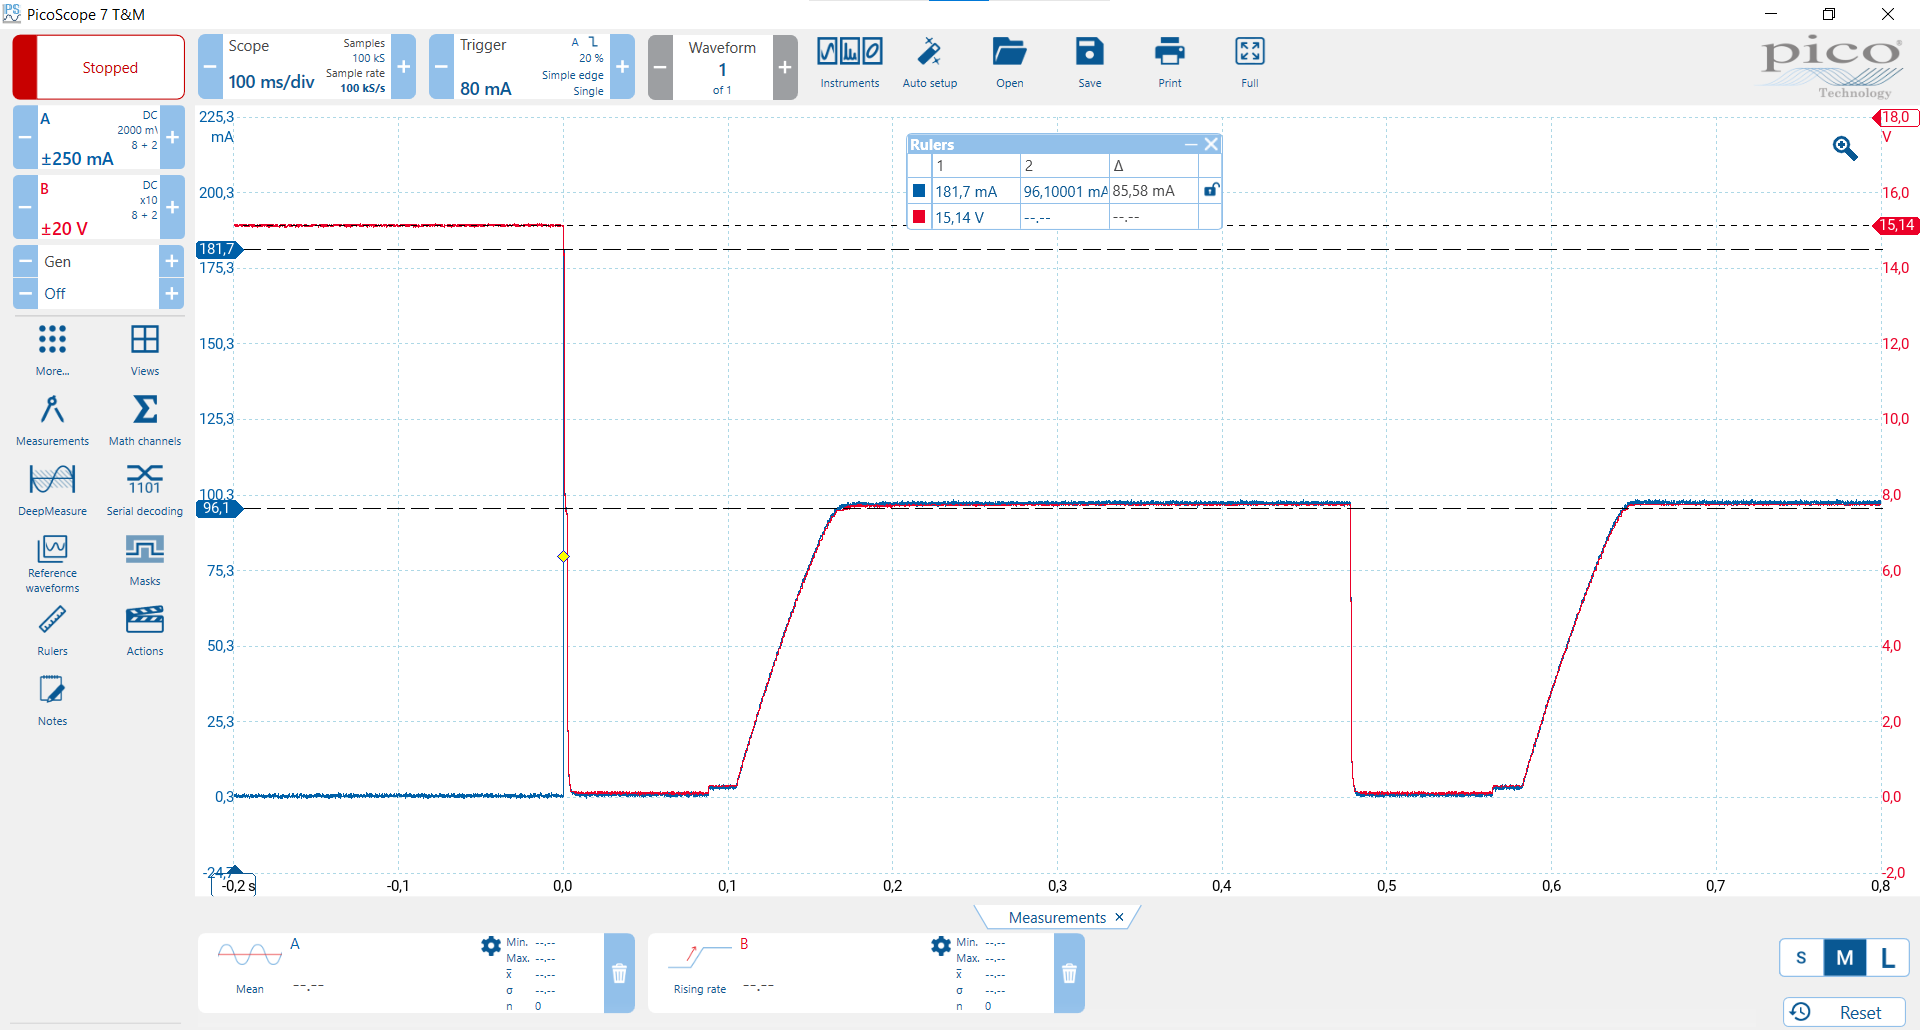The image size is (1920, 1030).
Task: Click the zoom magnifier icon on graph
Action: (1845, 148)
